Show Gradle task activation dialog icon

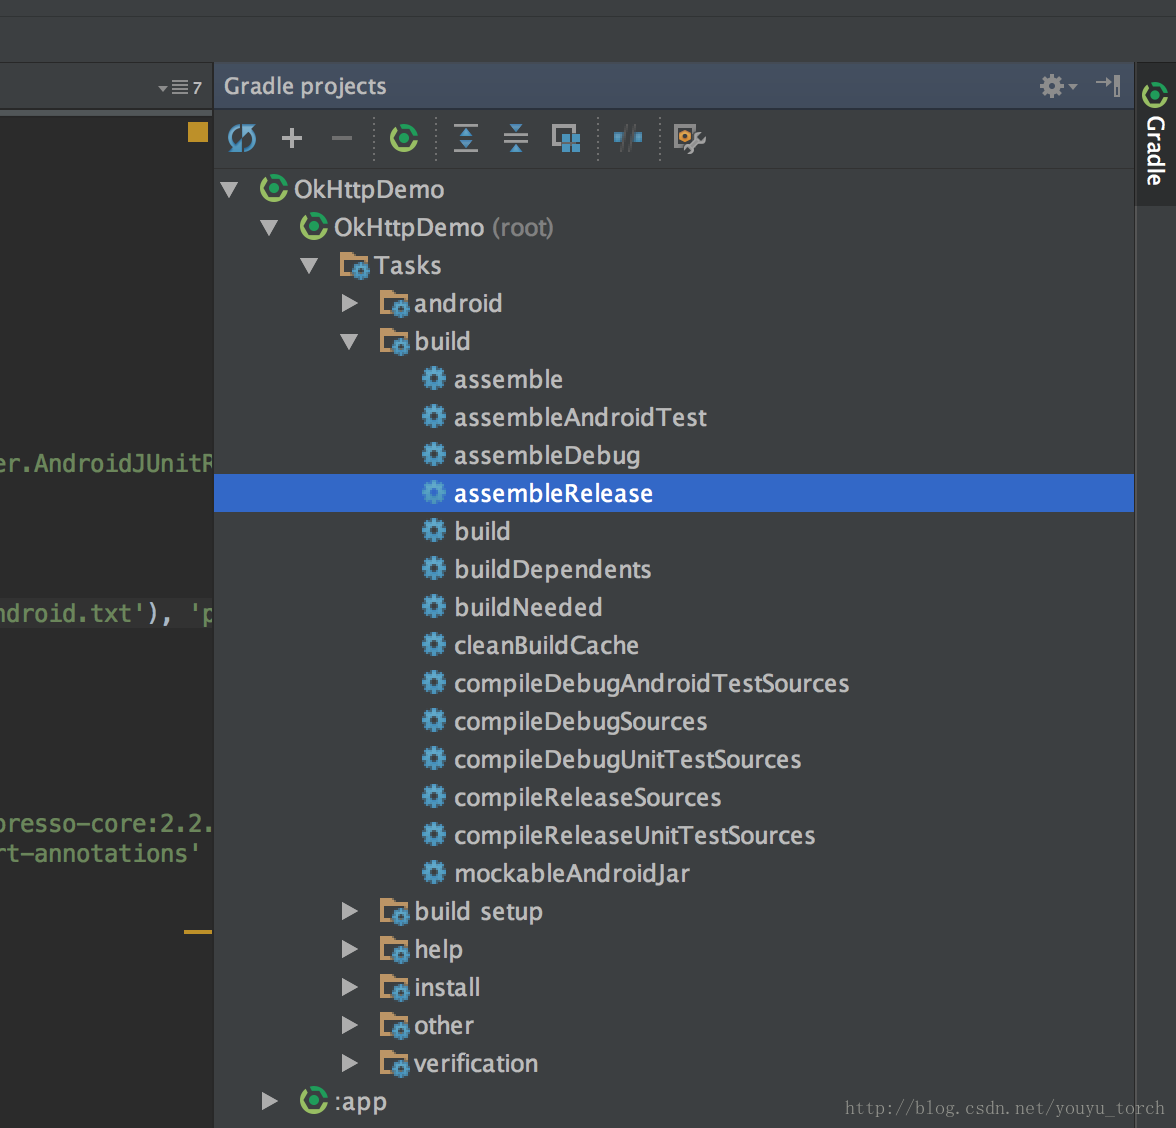click(566, 138)
